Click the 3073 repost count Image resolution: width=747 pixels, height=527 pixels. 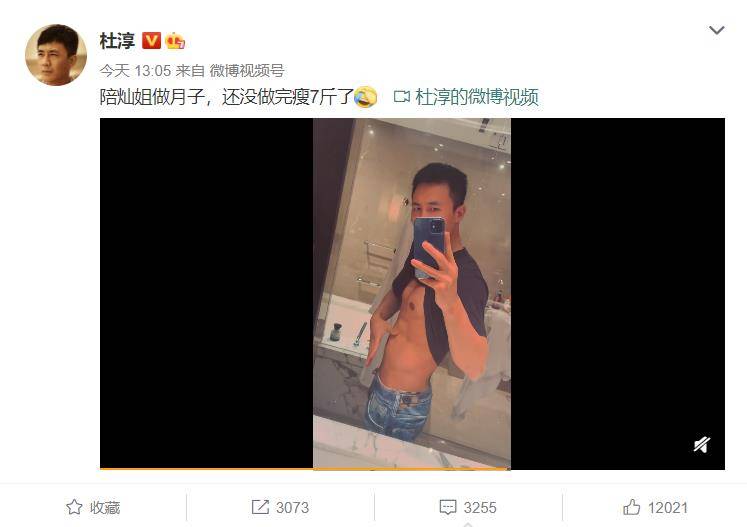click(x=293, y=507)
